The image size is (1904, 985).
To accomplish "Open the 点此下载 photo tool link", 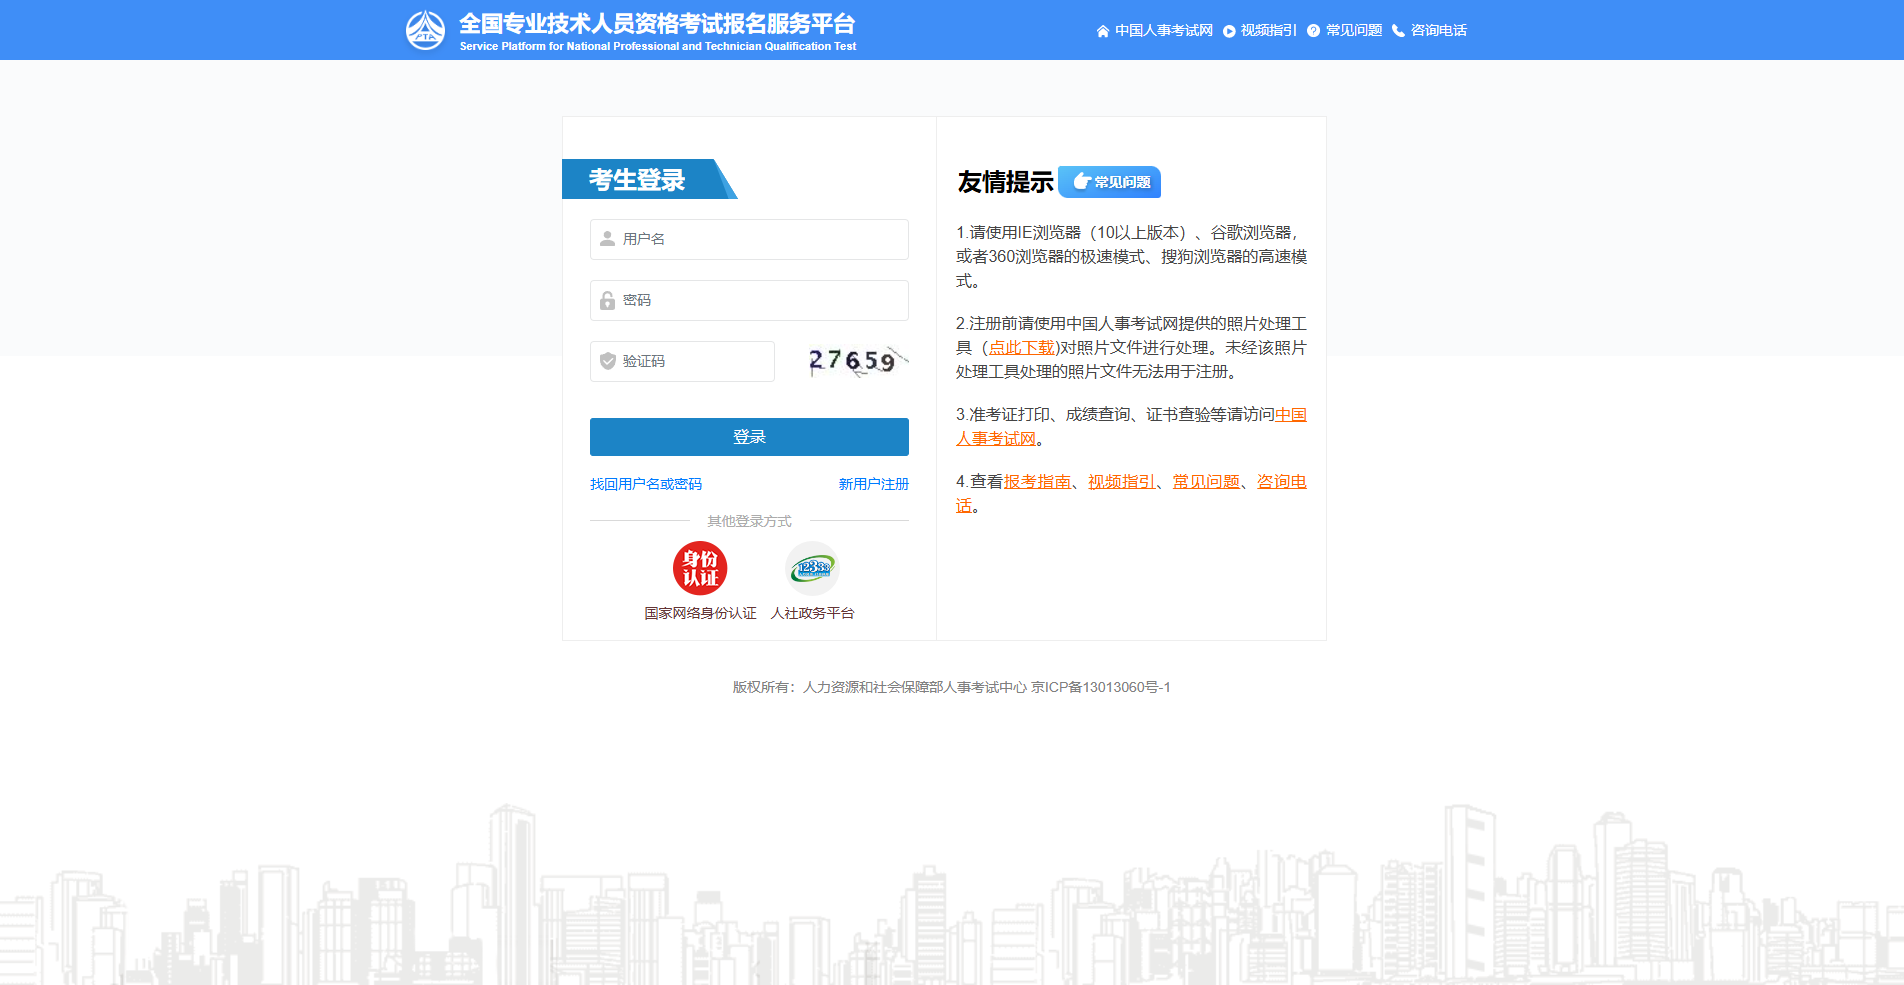I will click(1021, 348).
